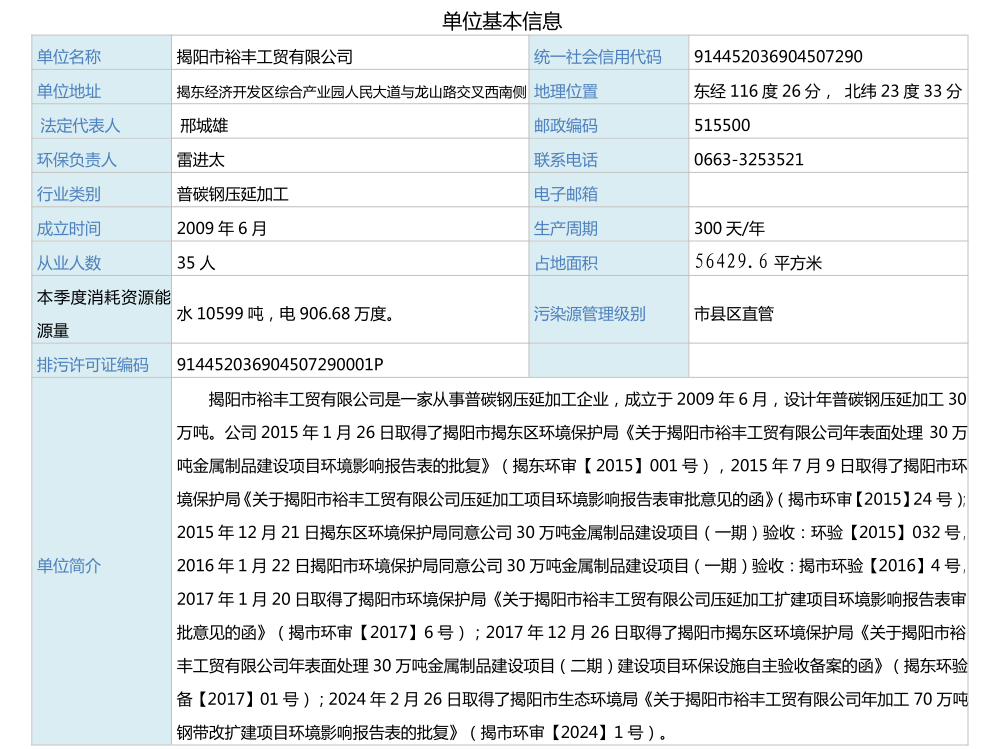This screenshot has height=749, width=1000.
Task: Select the 生产周期 label
Action: pyautogui.click(x=566, y=229)
